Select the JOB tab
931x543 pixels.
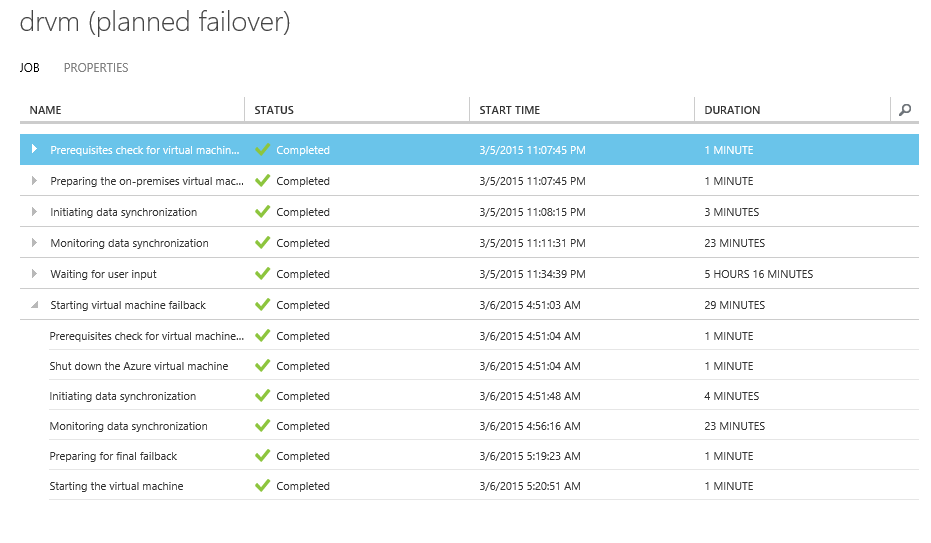pos(29,68)
